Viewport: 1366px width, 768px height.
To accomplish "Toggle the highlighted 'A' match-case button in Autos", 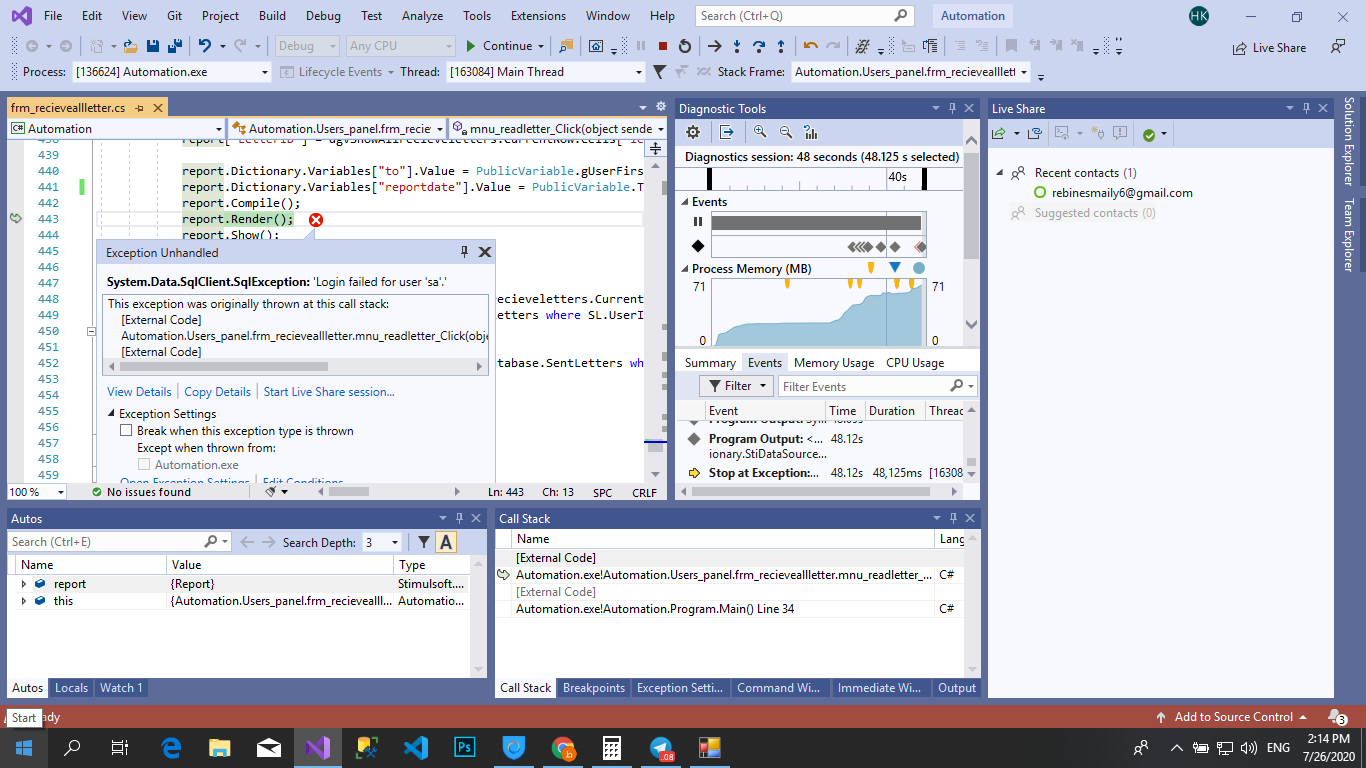I will coord(446,542).
